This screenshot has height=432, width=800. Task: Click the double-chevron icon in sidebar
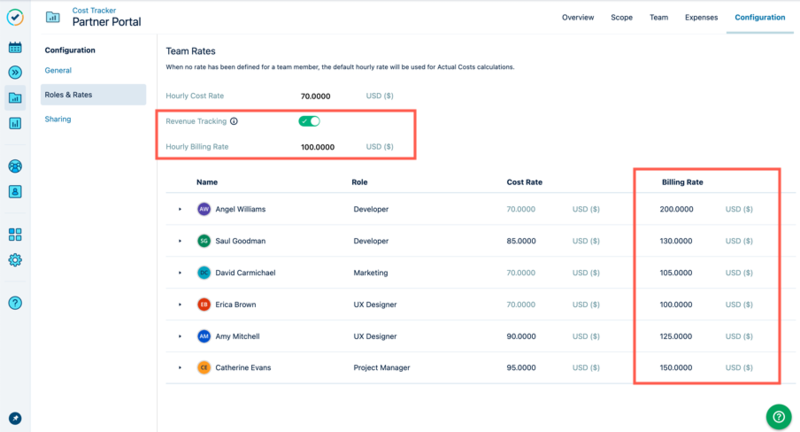pyautogui.click(x=15, y=72)
